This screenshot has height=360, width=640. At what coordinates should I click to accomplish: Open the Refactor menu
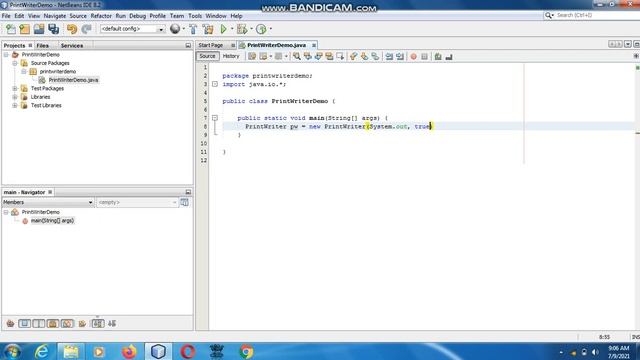coord(101,16)
